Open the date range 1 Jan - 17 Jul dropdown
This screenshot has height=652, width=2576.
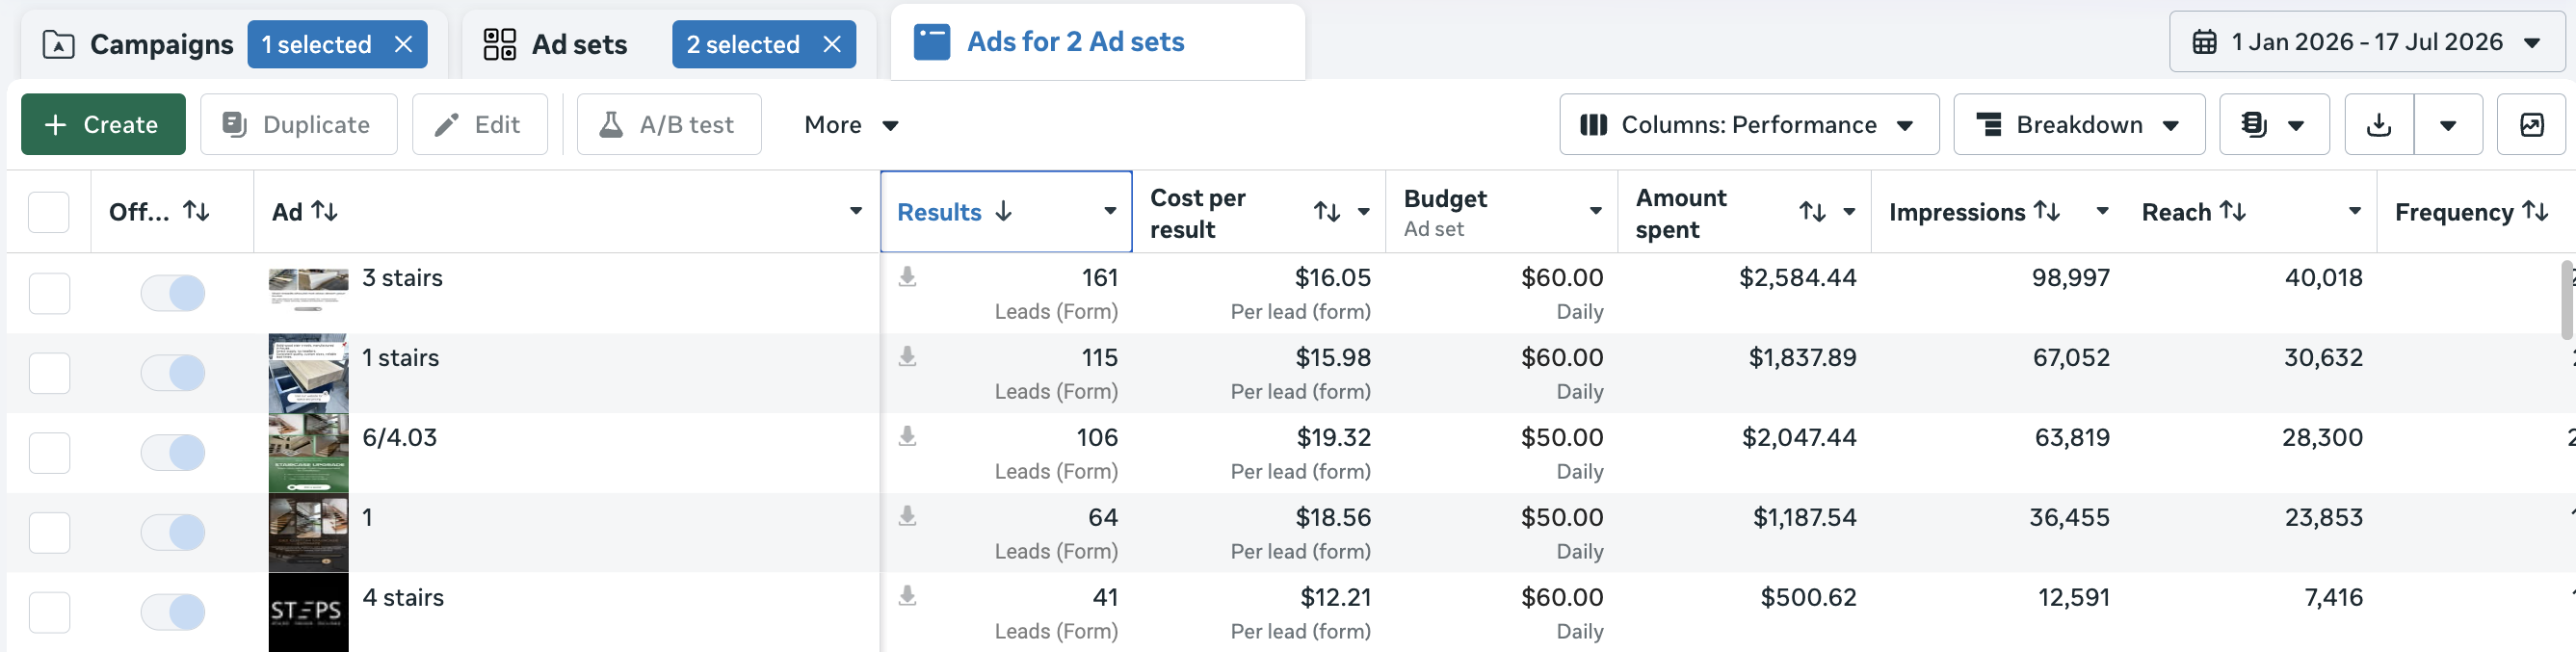pos(2366,42)
